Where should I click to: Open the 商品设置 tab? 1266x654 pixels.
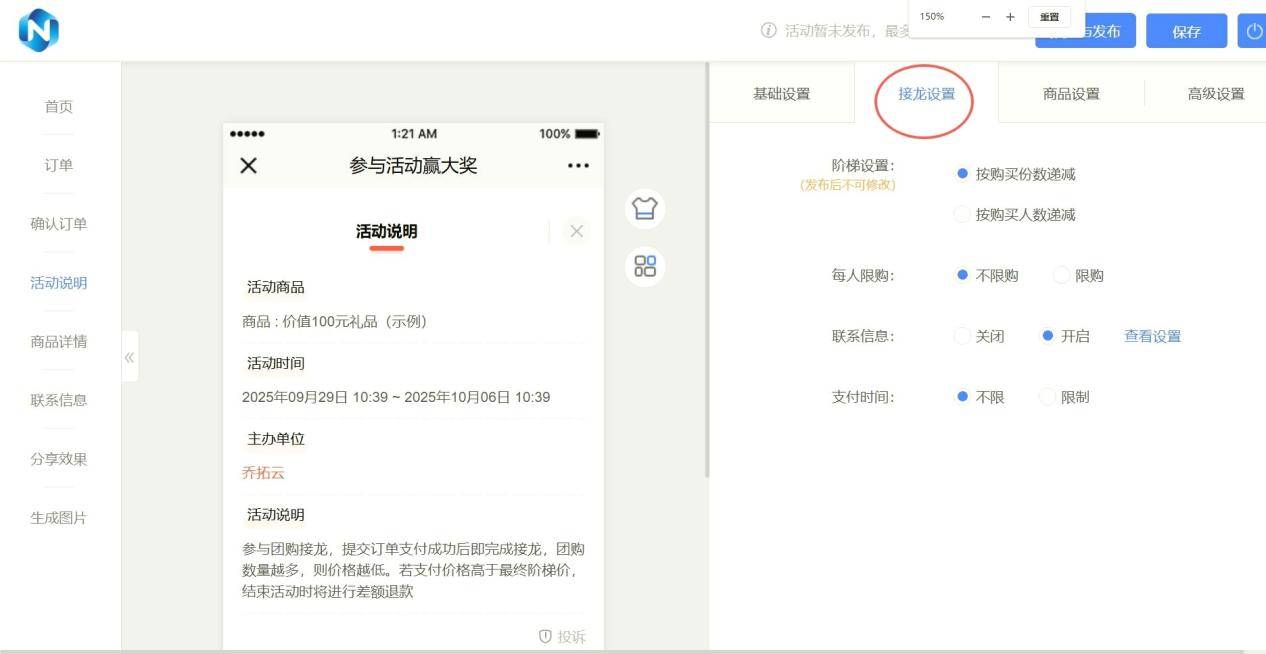[1071, 94]
